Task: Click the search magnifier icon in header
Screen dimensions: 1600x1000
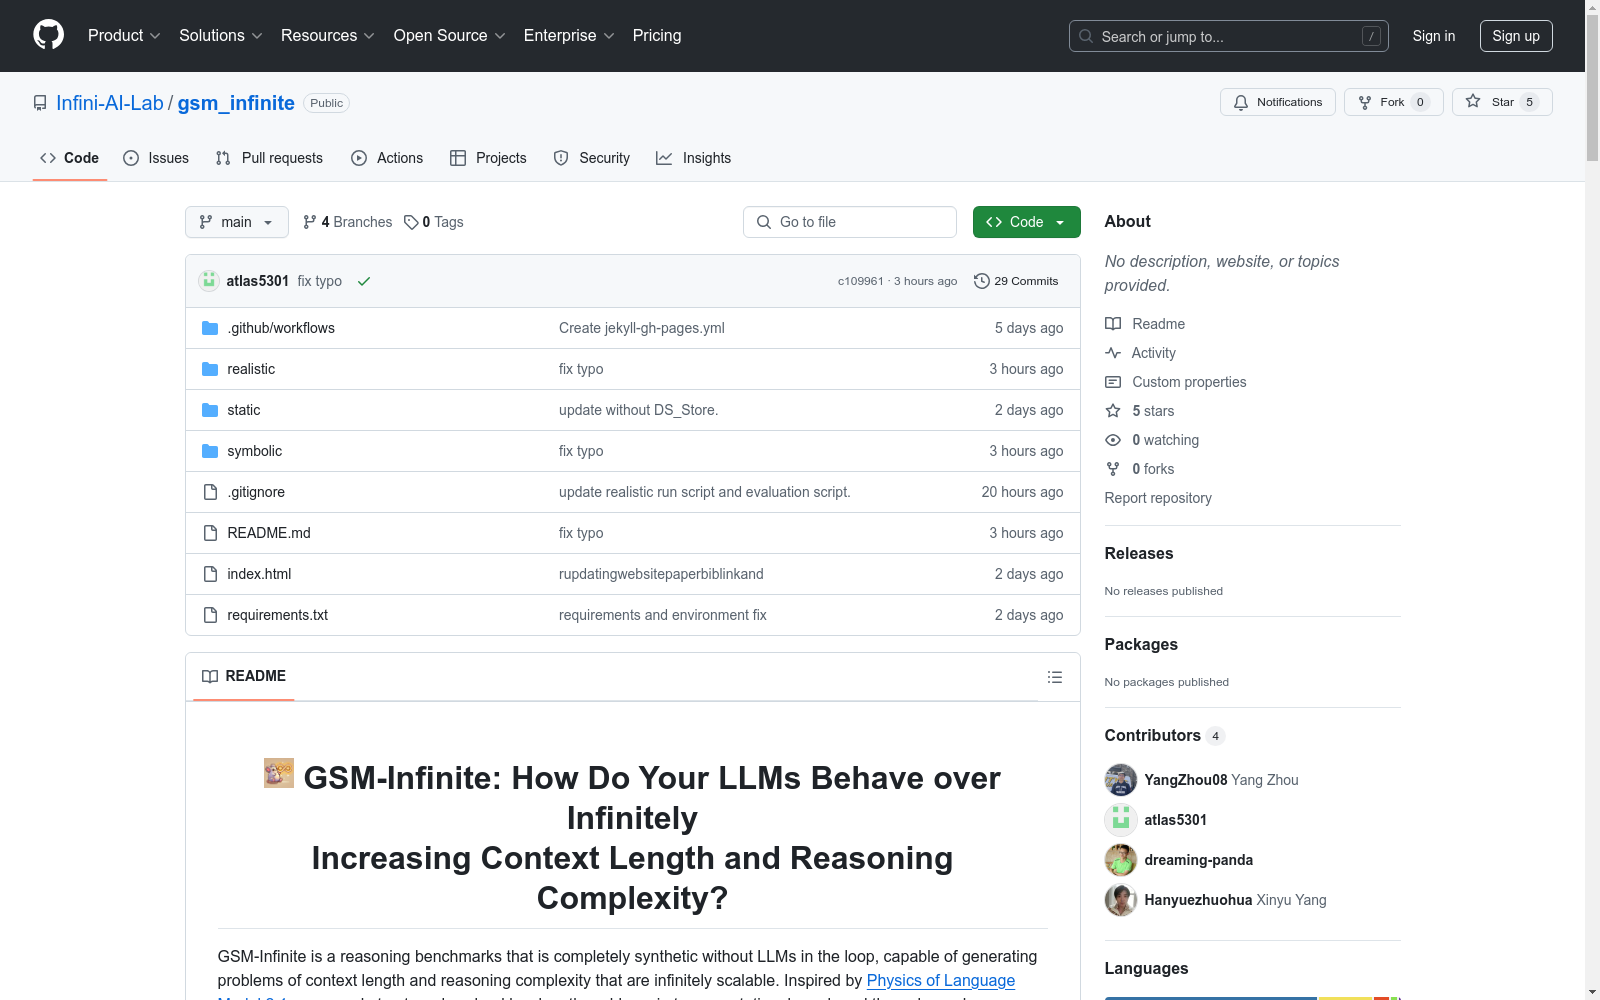Action: coord(1086,36)
